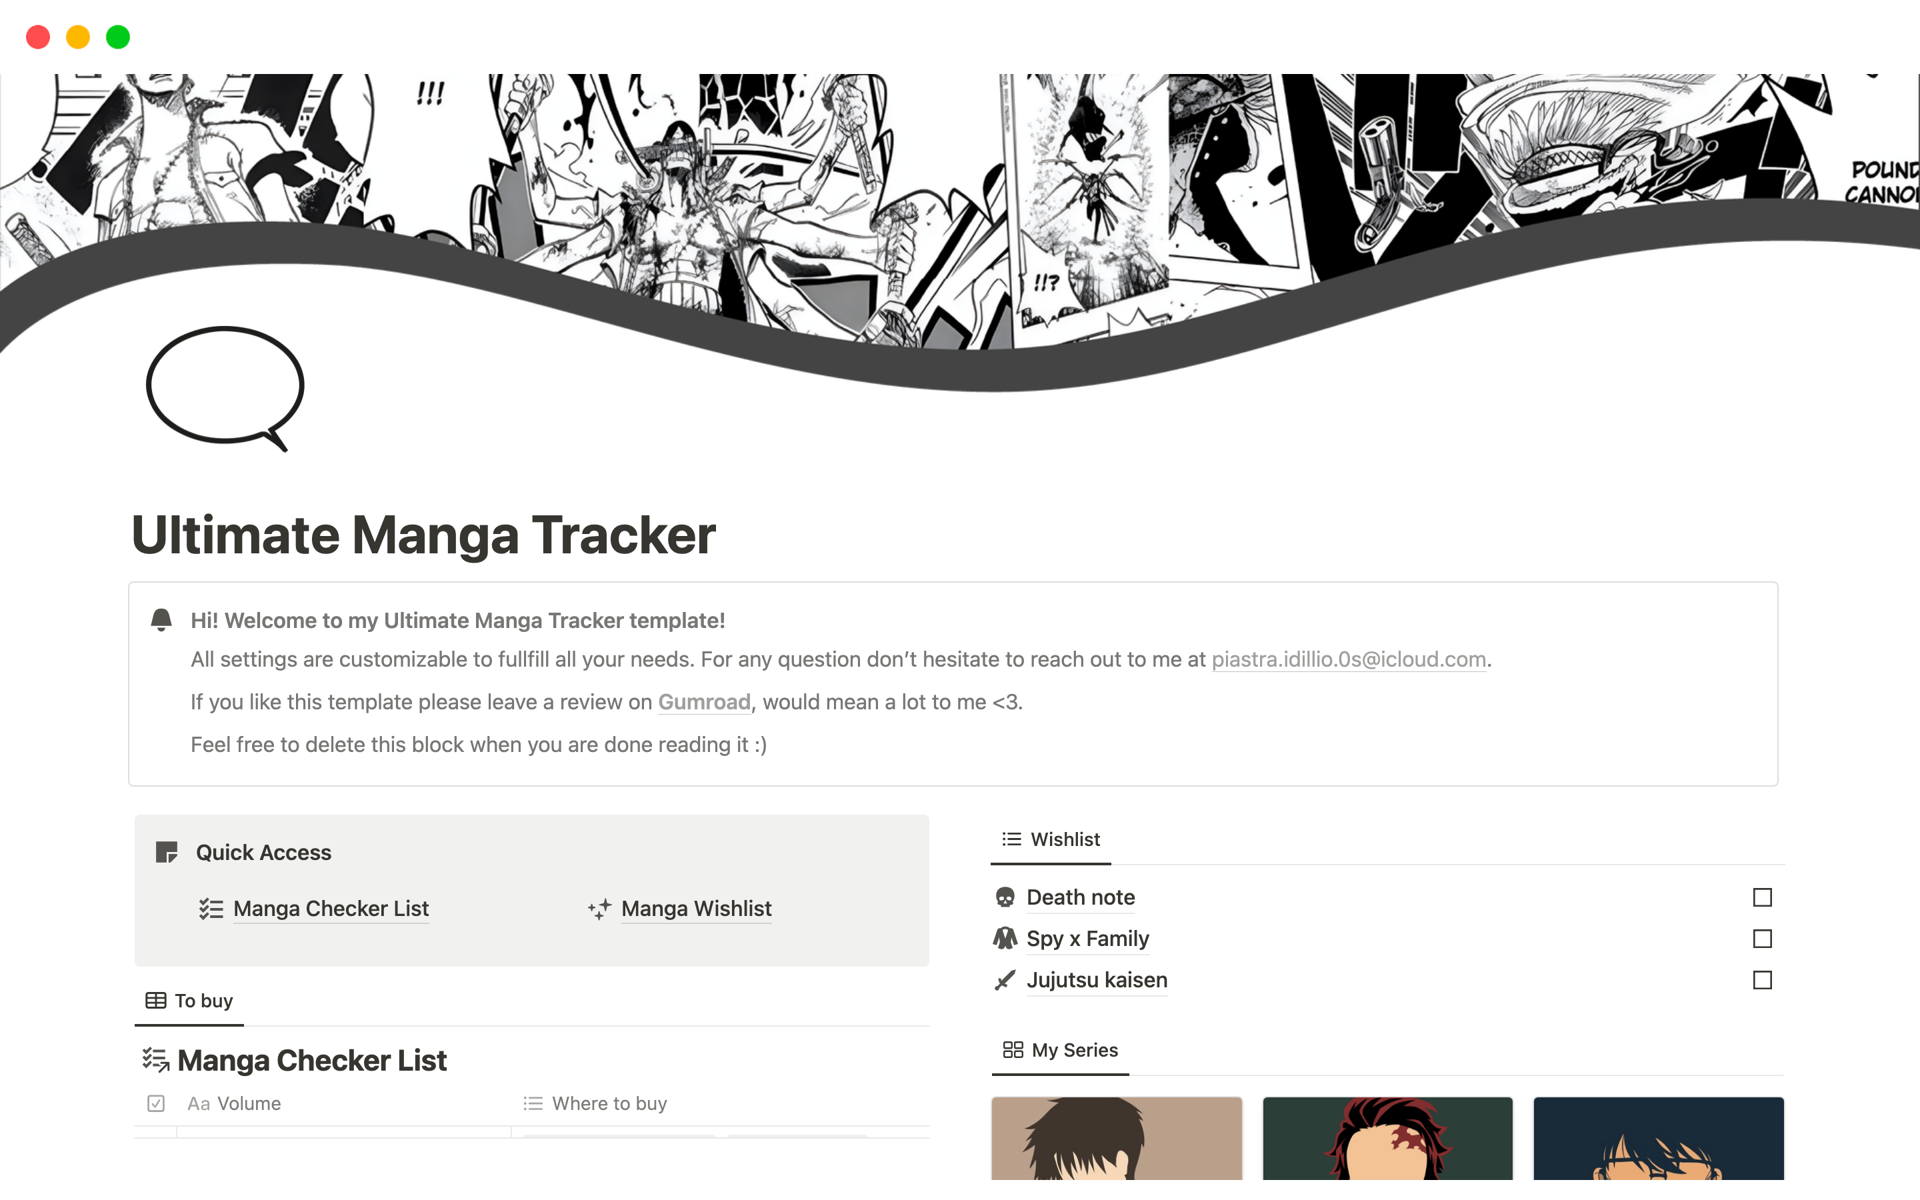Open the Manga Wishlist quick access

click(x=695, y=908)
